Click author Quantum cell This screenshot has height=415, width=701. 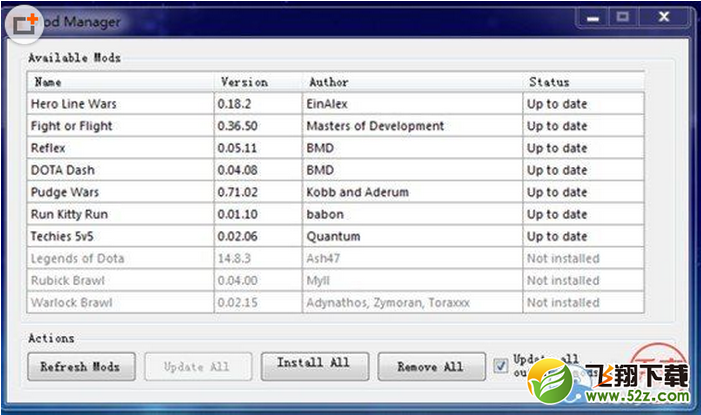[x=413, y=236]
